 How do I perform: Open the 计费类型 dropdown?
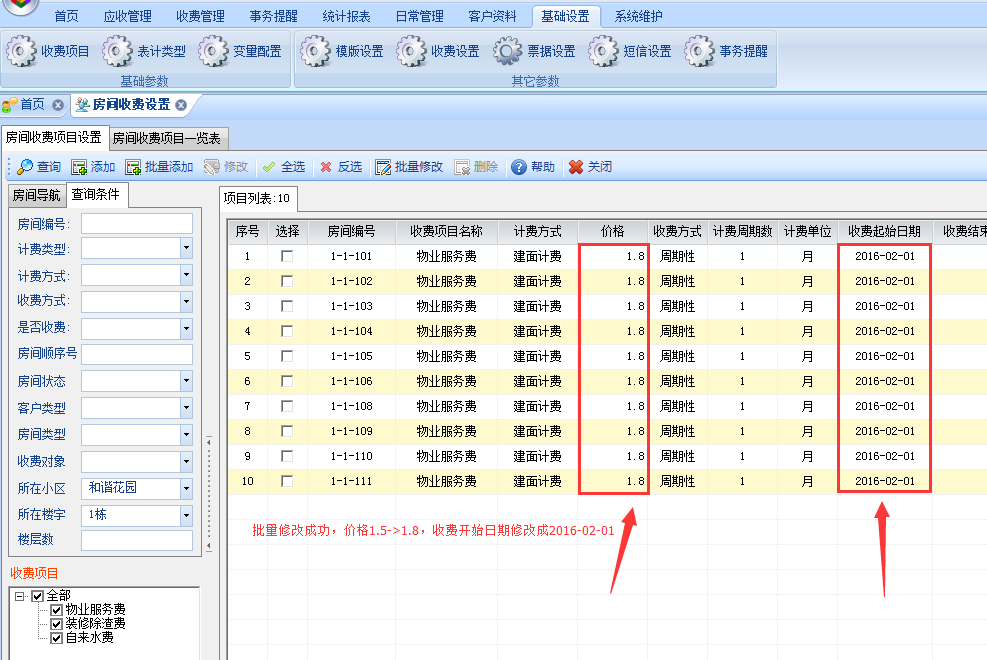[x=186, y=249]
